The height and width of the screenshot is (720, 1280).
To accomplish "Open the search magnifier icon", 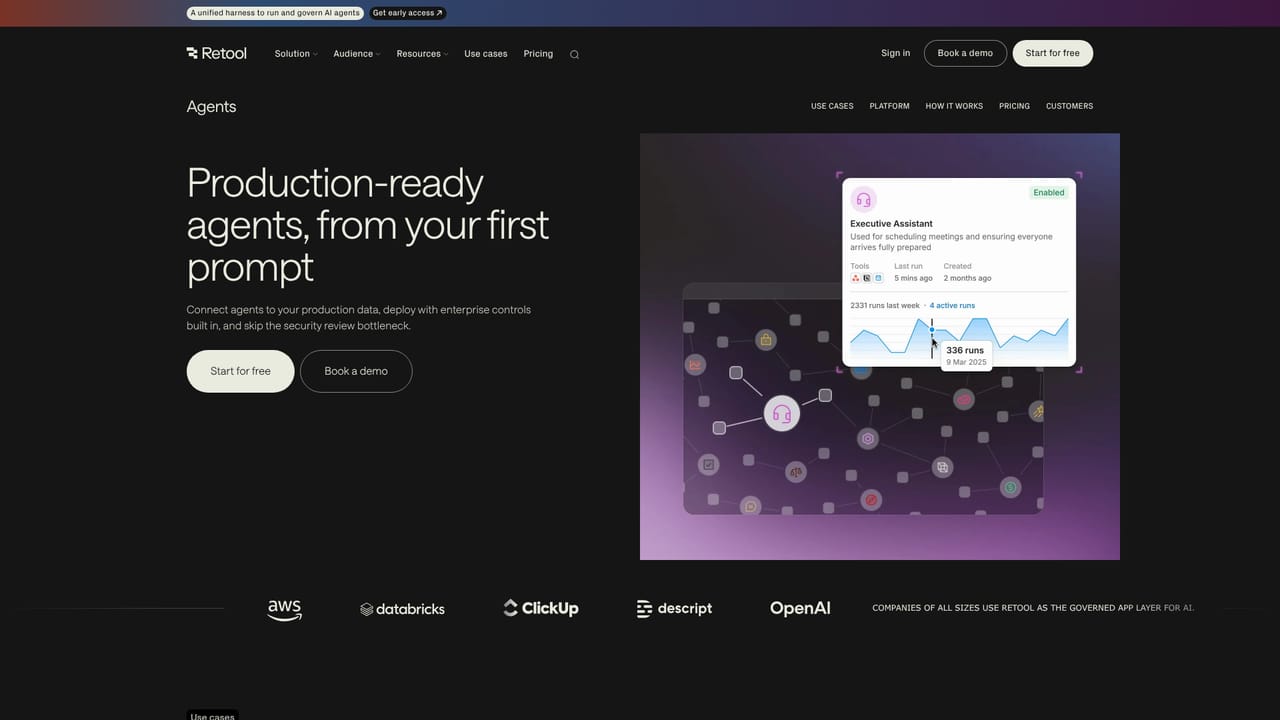I will [574, 54].
